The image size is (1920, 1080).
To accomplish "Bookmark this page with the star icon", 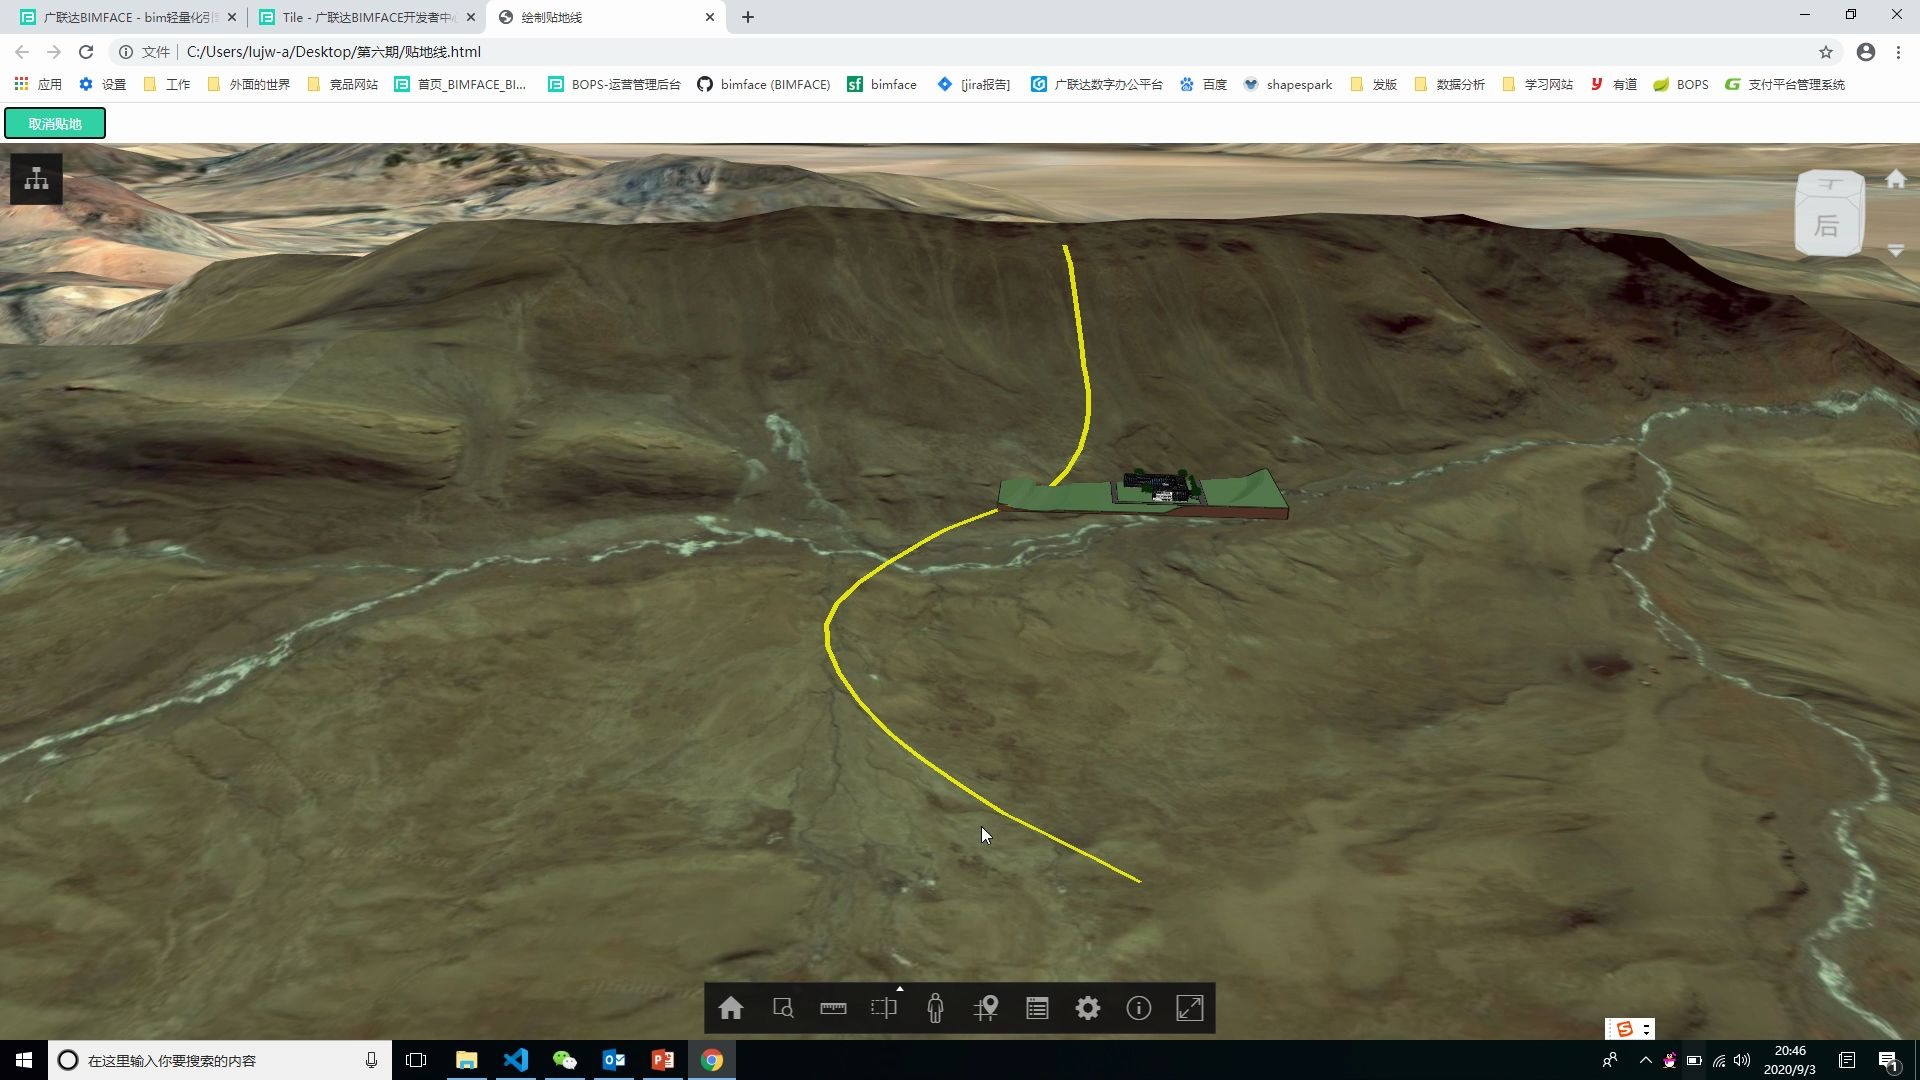I will click(1825, 52).
